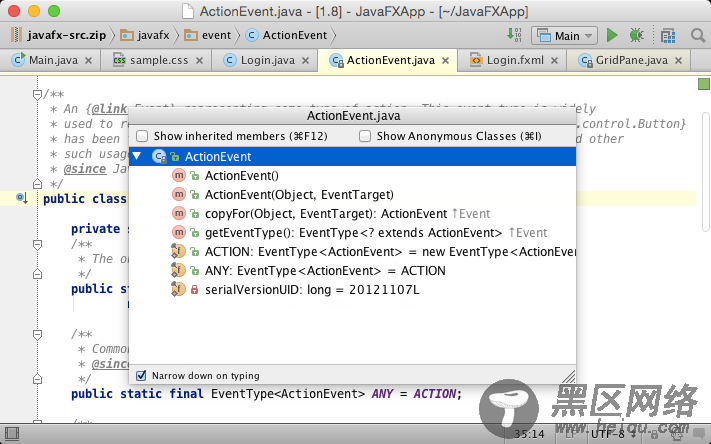Run the Main configuration with green play icon

coord(612,35)
